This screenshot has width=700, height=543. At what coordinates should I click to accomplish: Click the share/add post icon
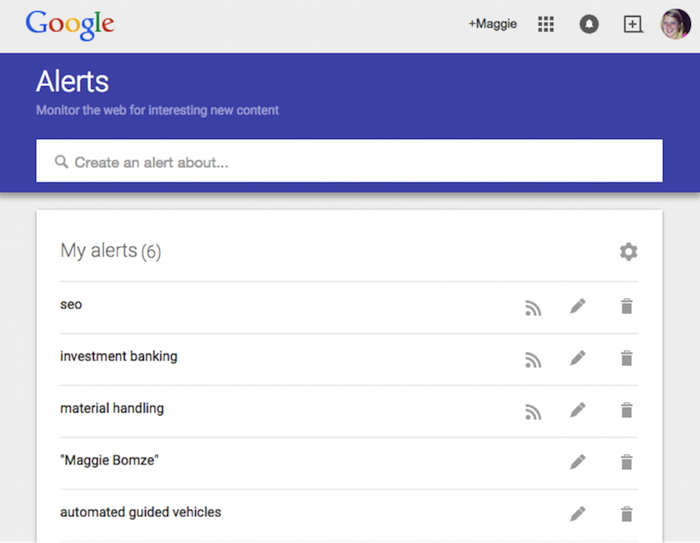tap(632, 25)
